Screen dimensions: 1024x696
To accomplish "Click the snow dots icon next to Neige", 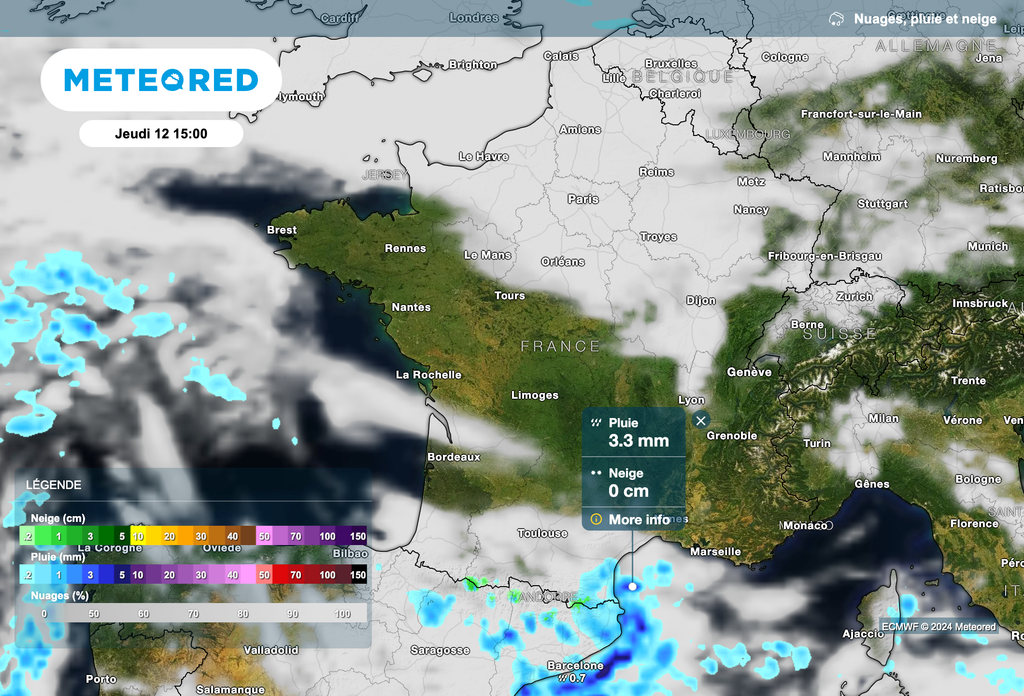I will pos(596,473).
